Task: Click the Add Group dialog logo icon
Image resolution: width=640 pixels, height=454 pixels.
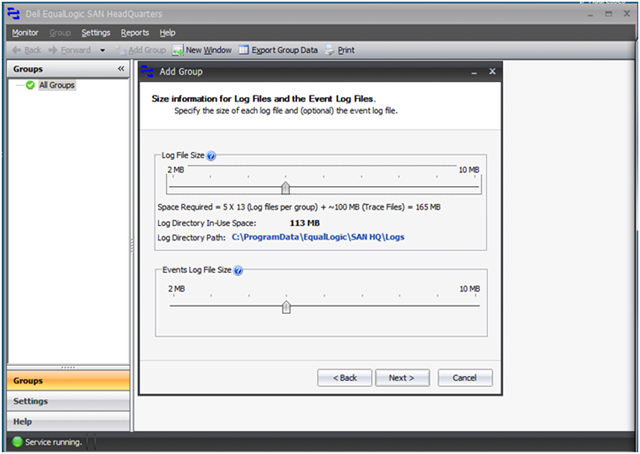Action: (x=147, y=71)
